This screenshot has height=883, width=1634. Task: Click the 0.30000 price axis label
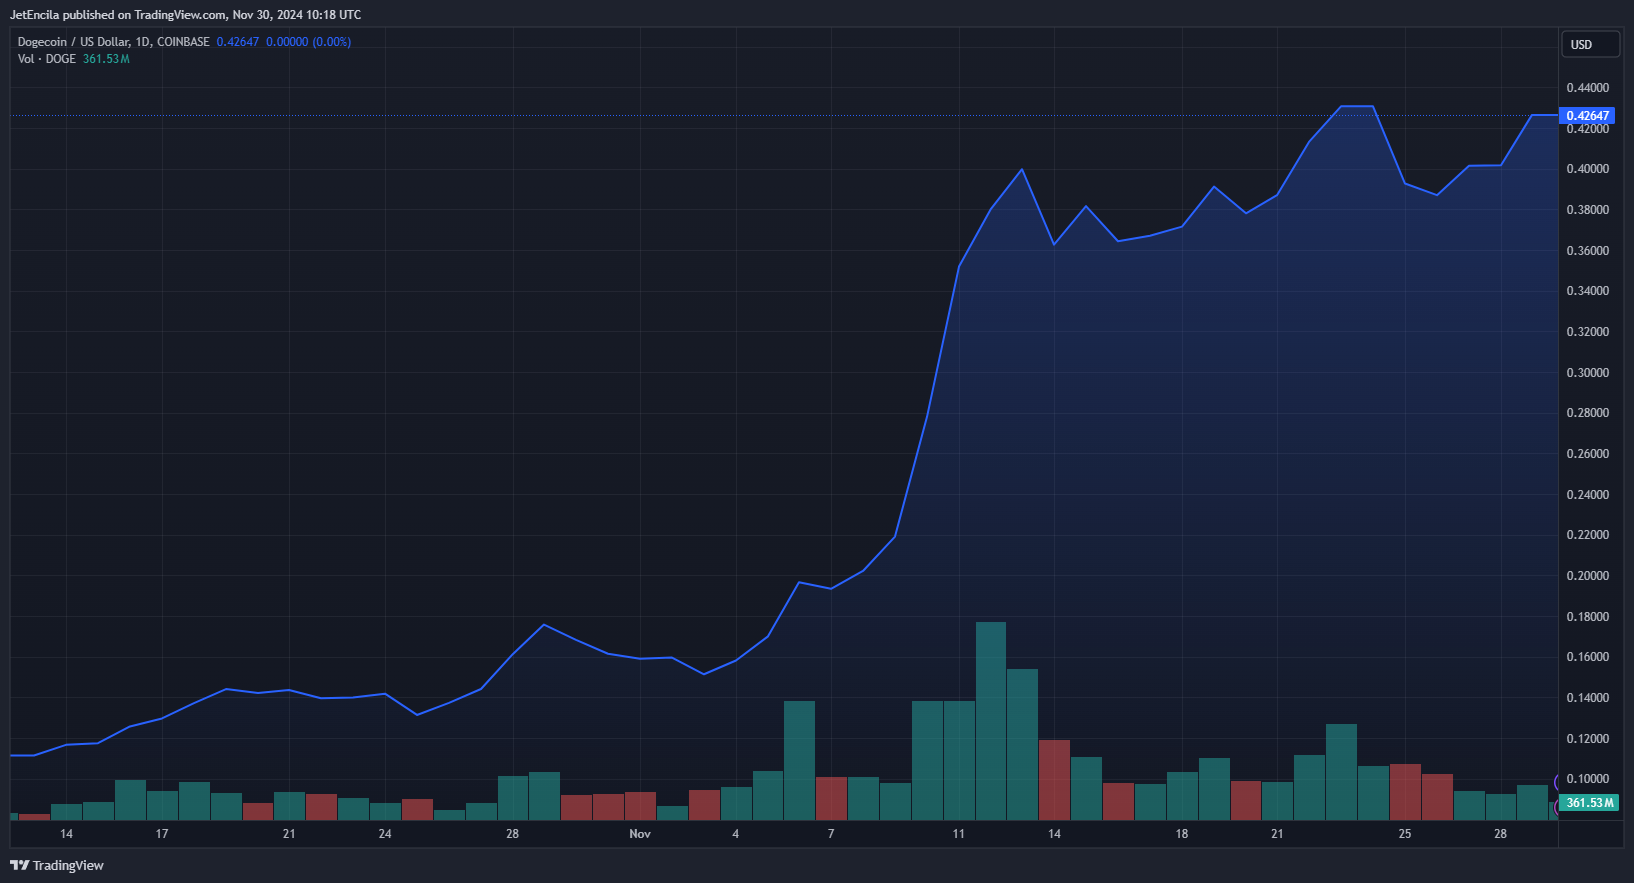tap(1587, 373)
